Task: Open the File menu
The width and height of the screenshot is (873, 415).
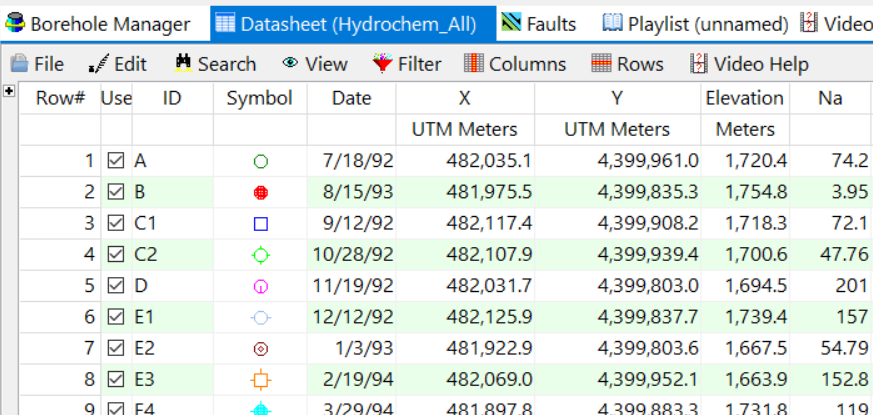Action: pyautogui.click(x=37, y=64)
